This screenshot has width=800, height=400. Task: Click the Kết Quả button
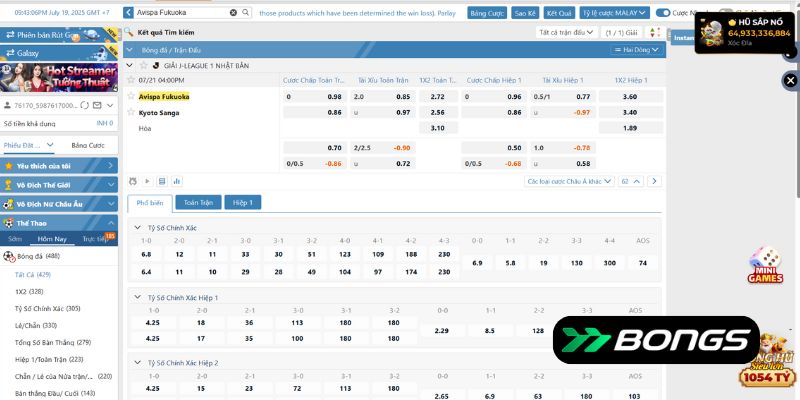(x=559, y=13)
